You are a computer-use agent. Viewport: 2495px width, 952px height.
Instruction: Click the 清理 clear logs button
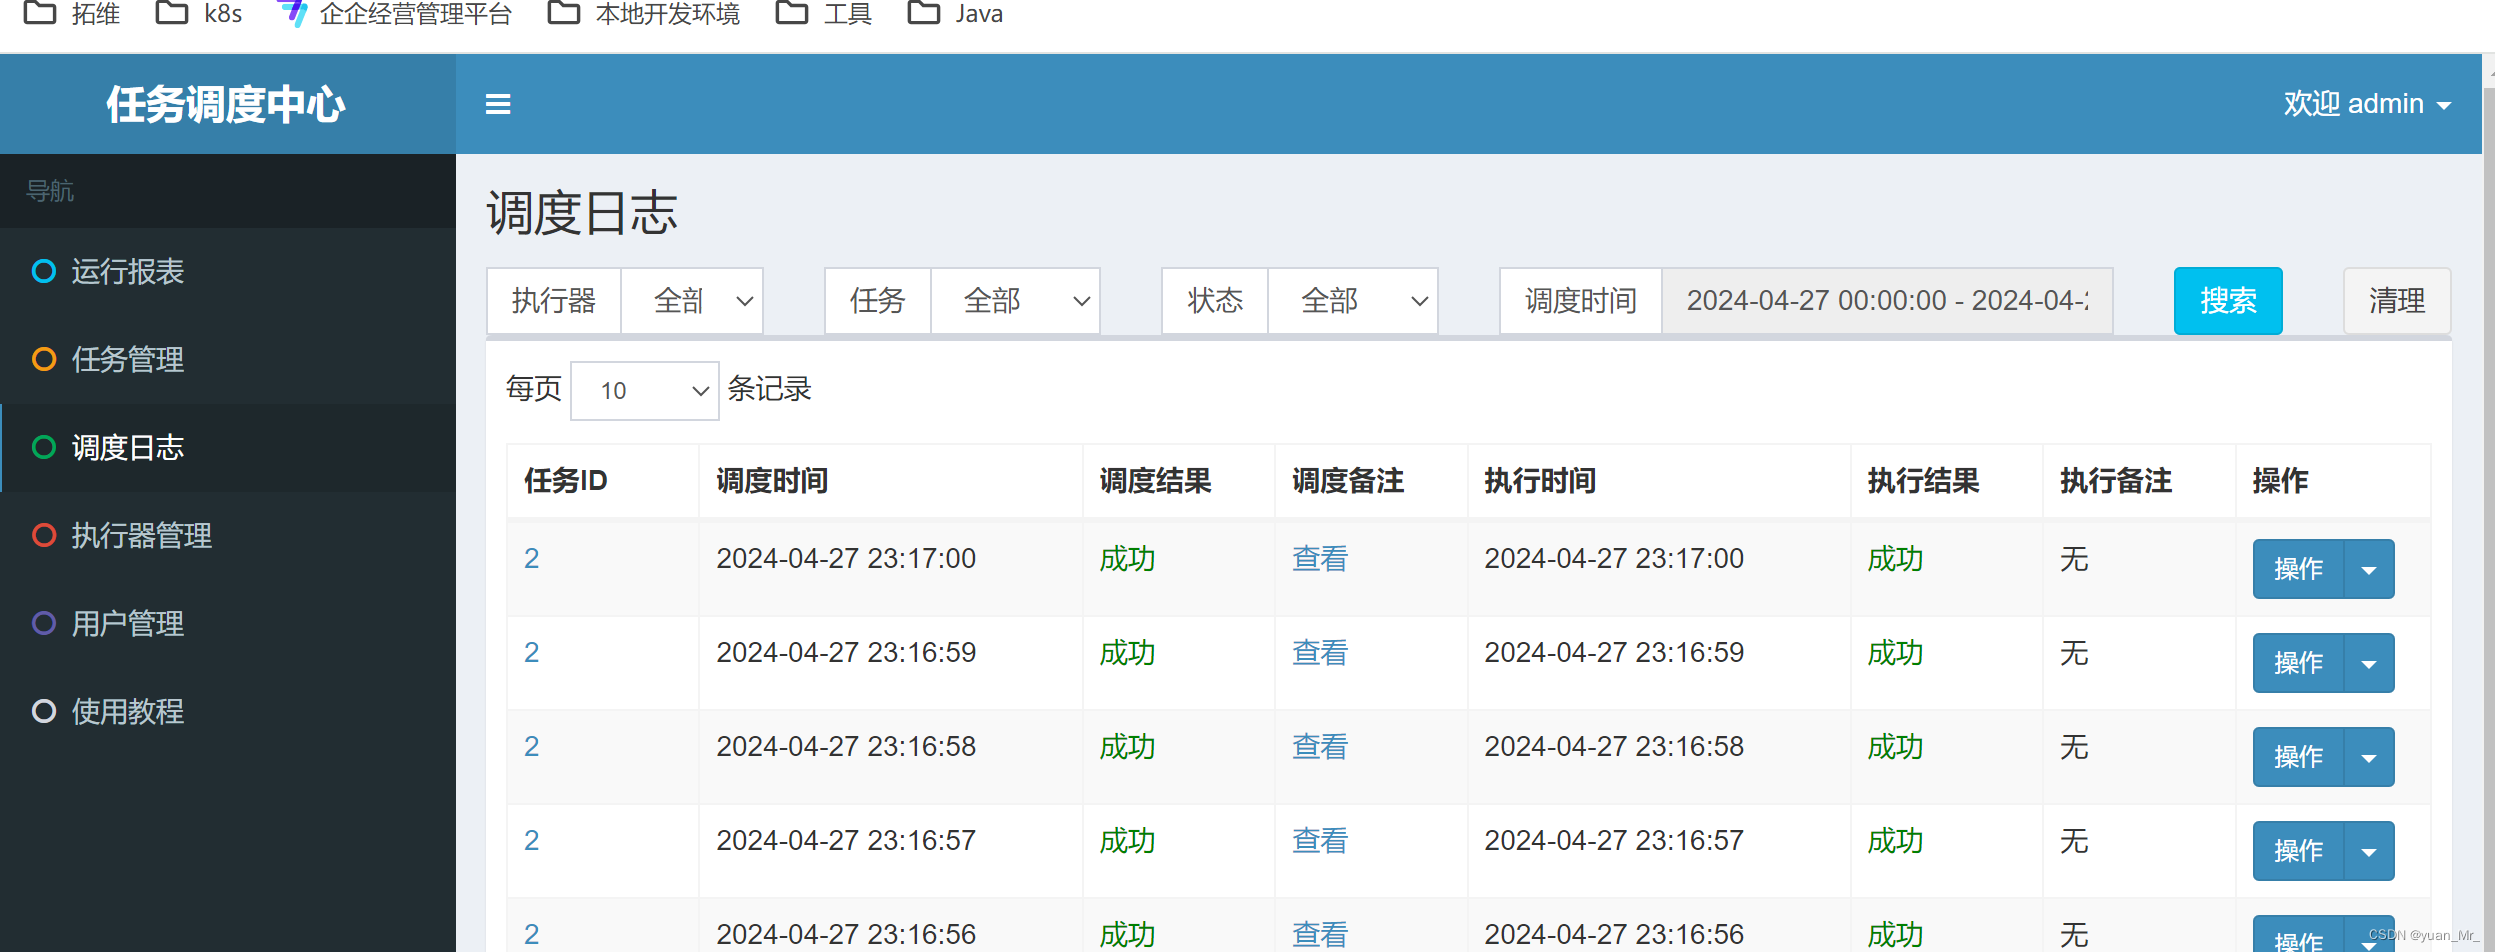2397,301
